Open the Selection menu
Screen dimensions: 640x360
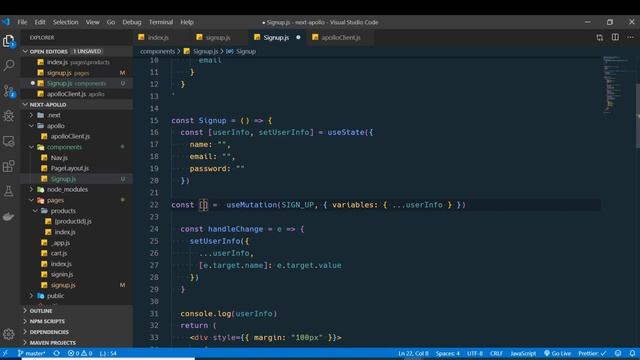coord(65,22)
